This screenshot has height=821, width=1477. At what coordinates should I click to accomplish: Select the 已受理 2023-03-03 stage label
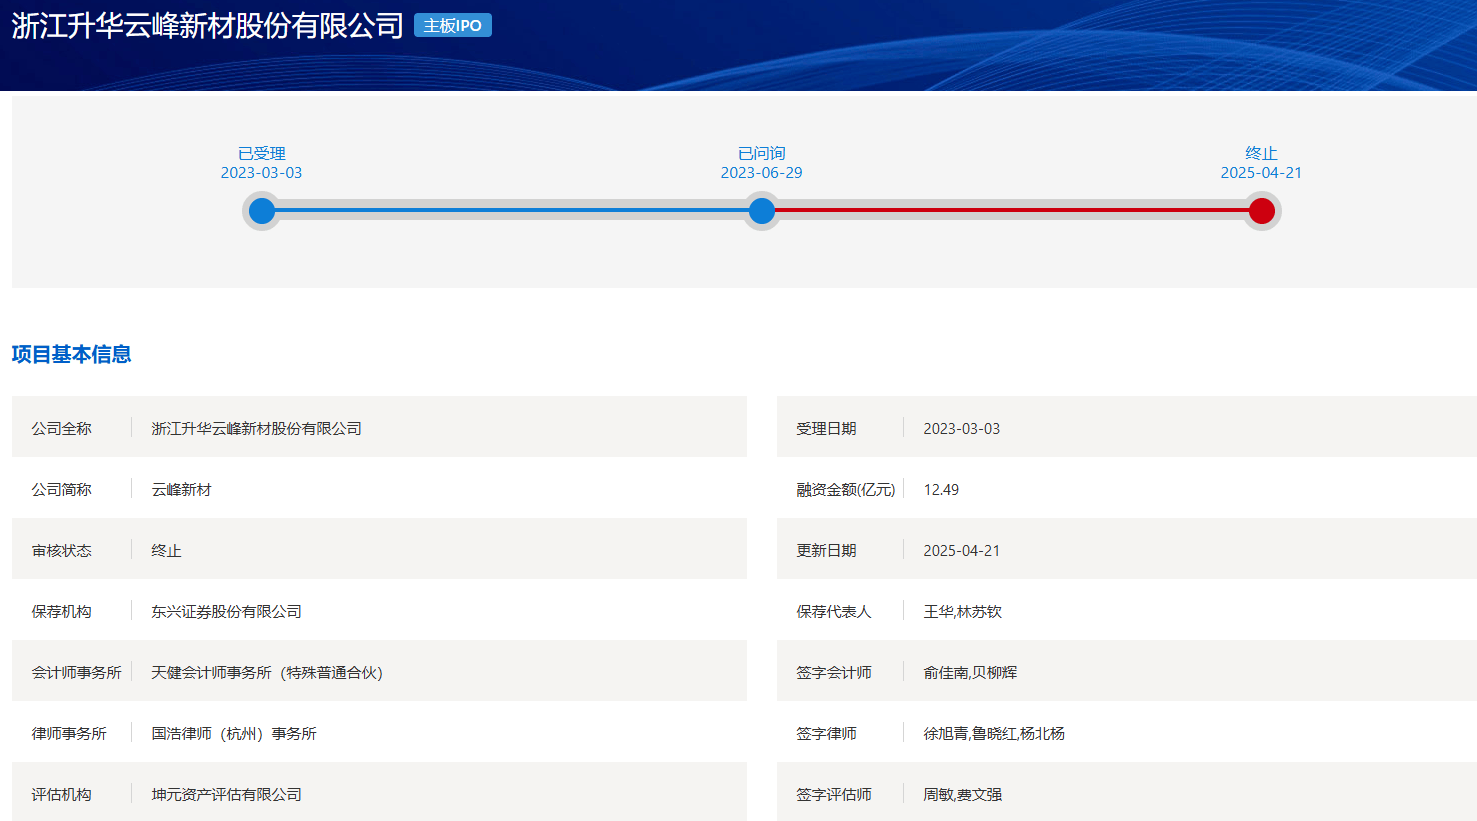[262, 163]
